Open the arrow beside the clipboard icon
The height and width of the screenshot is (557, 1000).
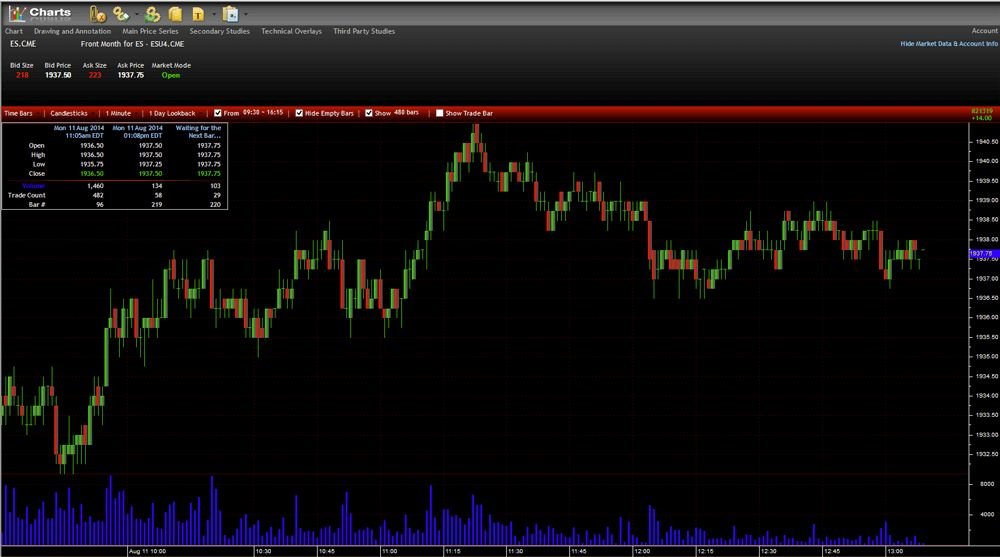pyautogui.click(x=246, y=14)
